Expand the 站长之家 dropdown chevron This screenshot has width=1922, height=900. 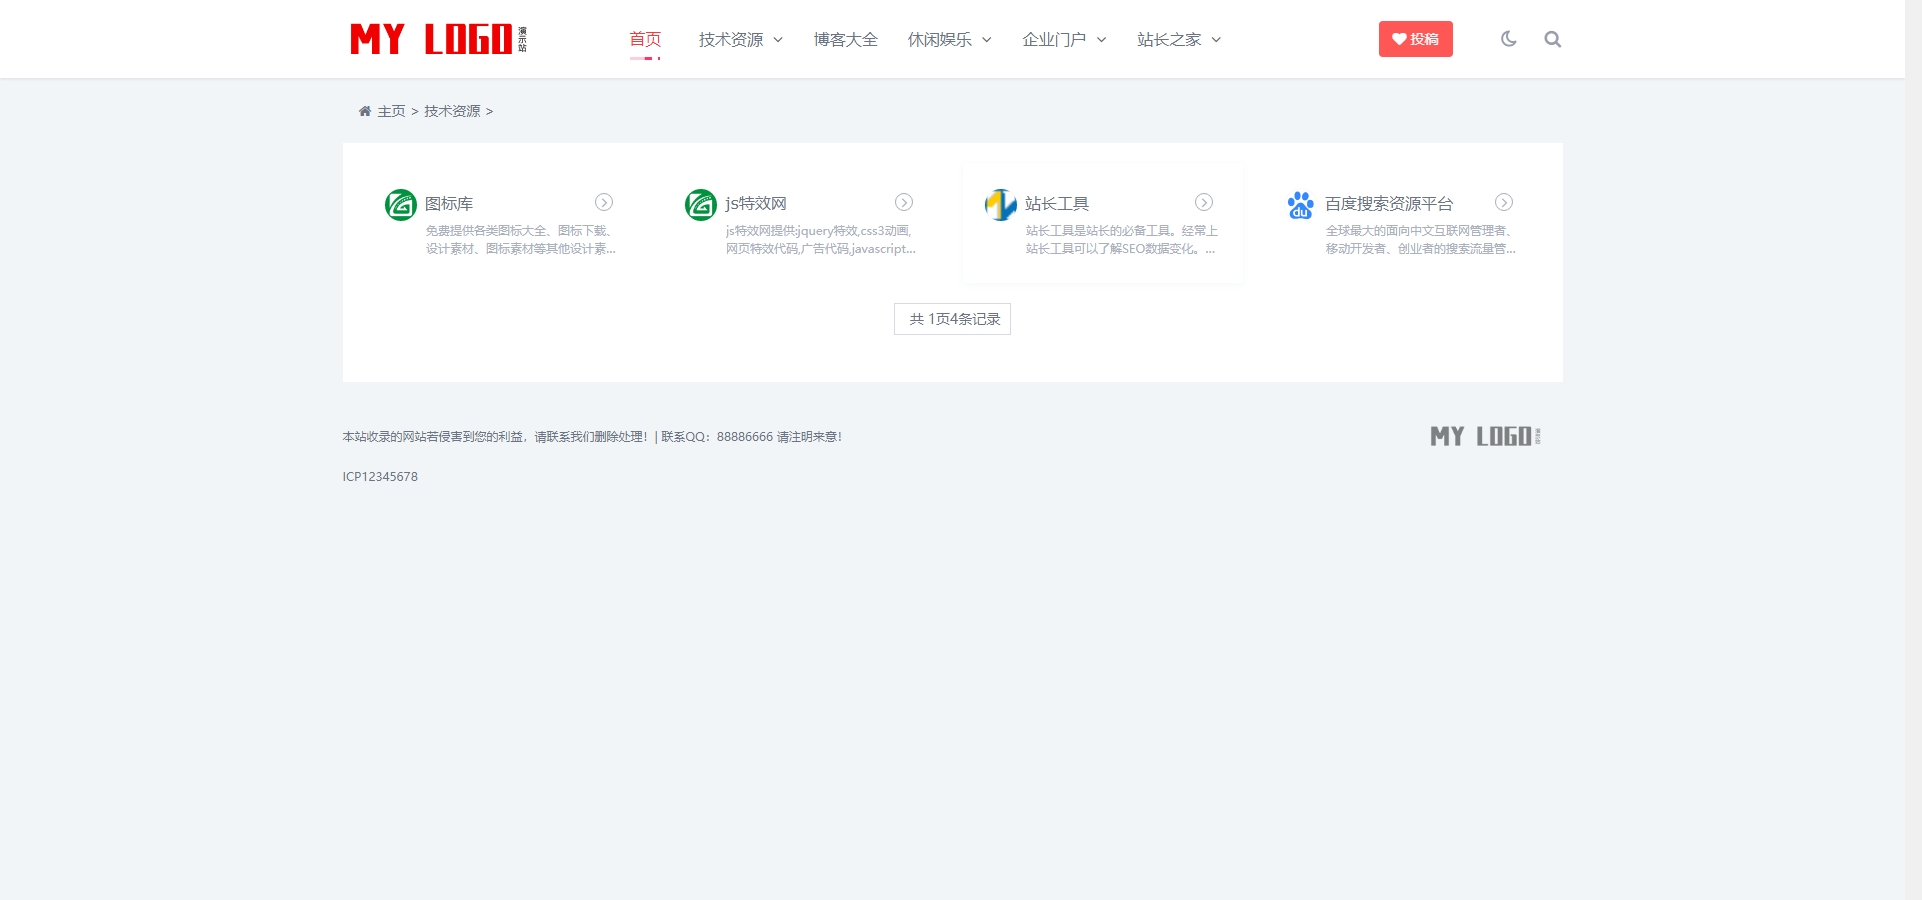(x=1216, y=40)
